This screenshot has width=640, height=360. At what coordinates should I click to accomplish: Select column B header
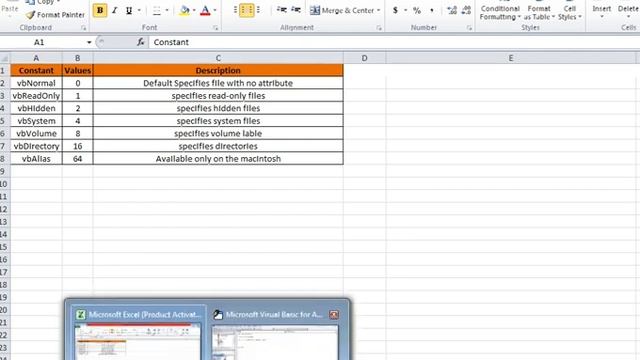78,58
